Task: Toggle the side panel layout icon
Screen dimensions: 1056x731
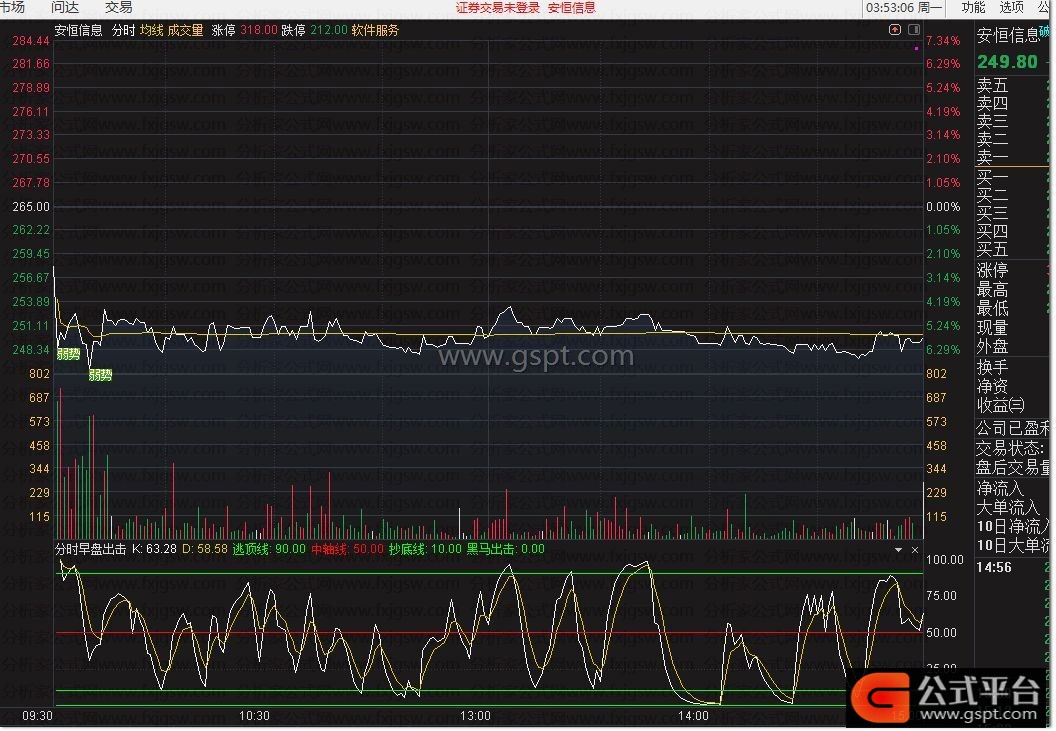Action: pos(914,30)
